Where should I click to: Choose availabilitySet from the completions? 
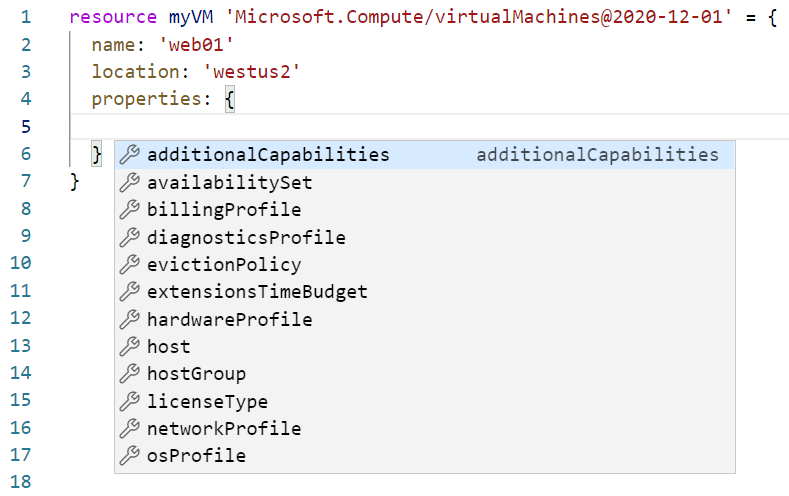tap(229, 183)
